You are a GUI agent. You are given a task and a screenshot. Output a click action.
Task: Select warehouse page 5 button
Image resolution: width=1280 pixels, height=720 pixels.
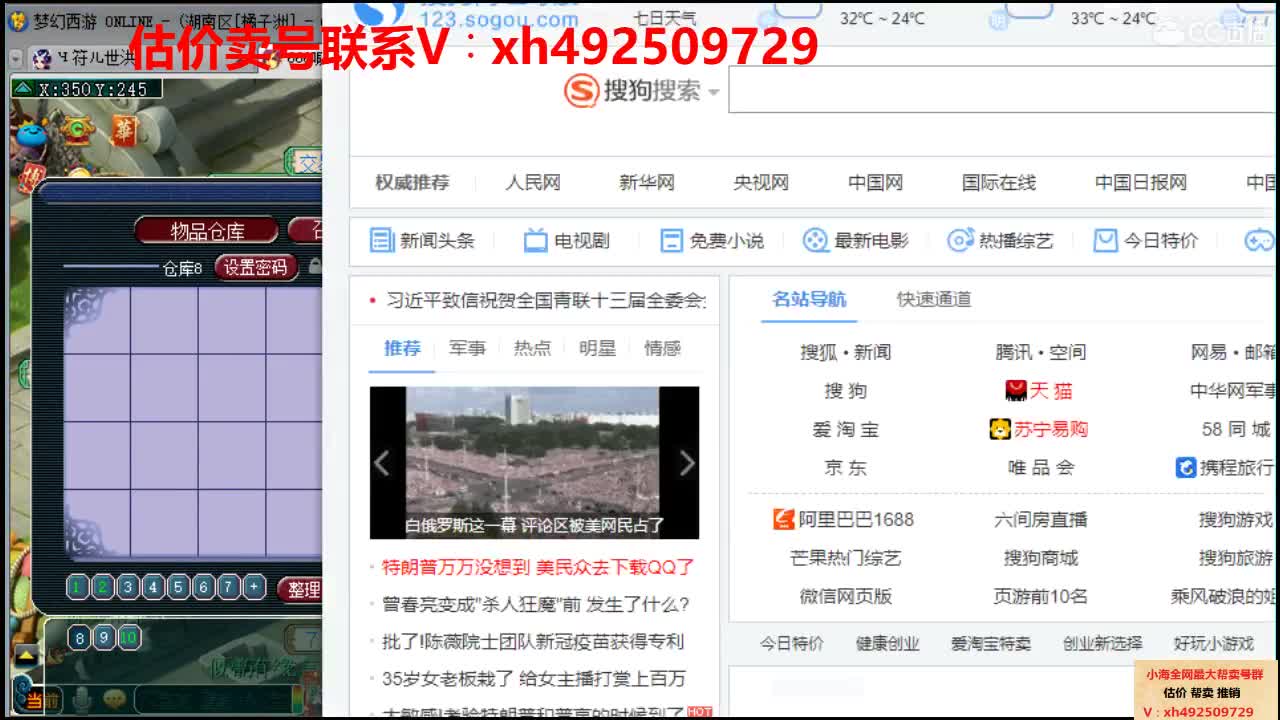(178, 587)
